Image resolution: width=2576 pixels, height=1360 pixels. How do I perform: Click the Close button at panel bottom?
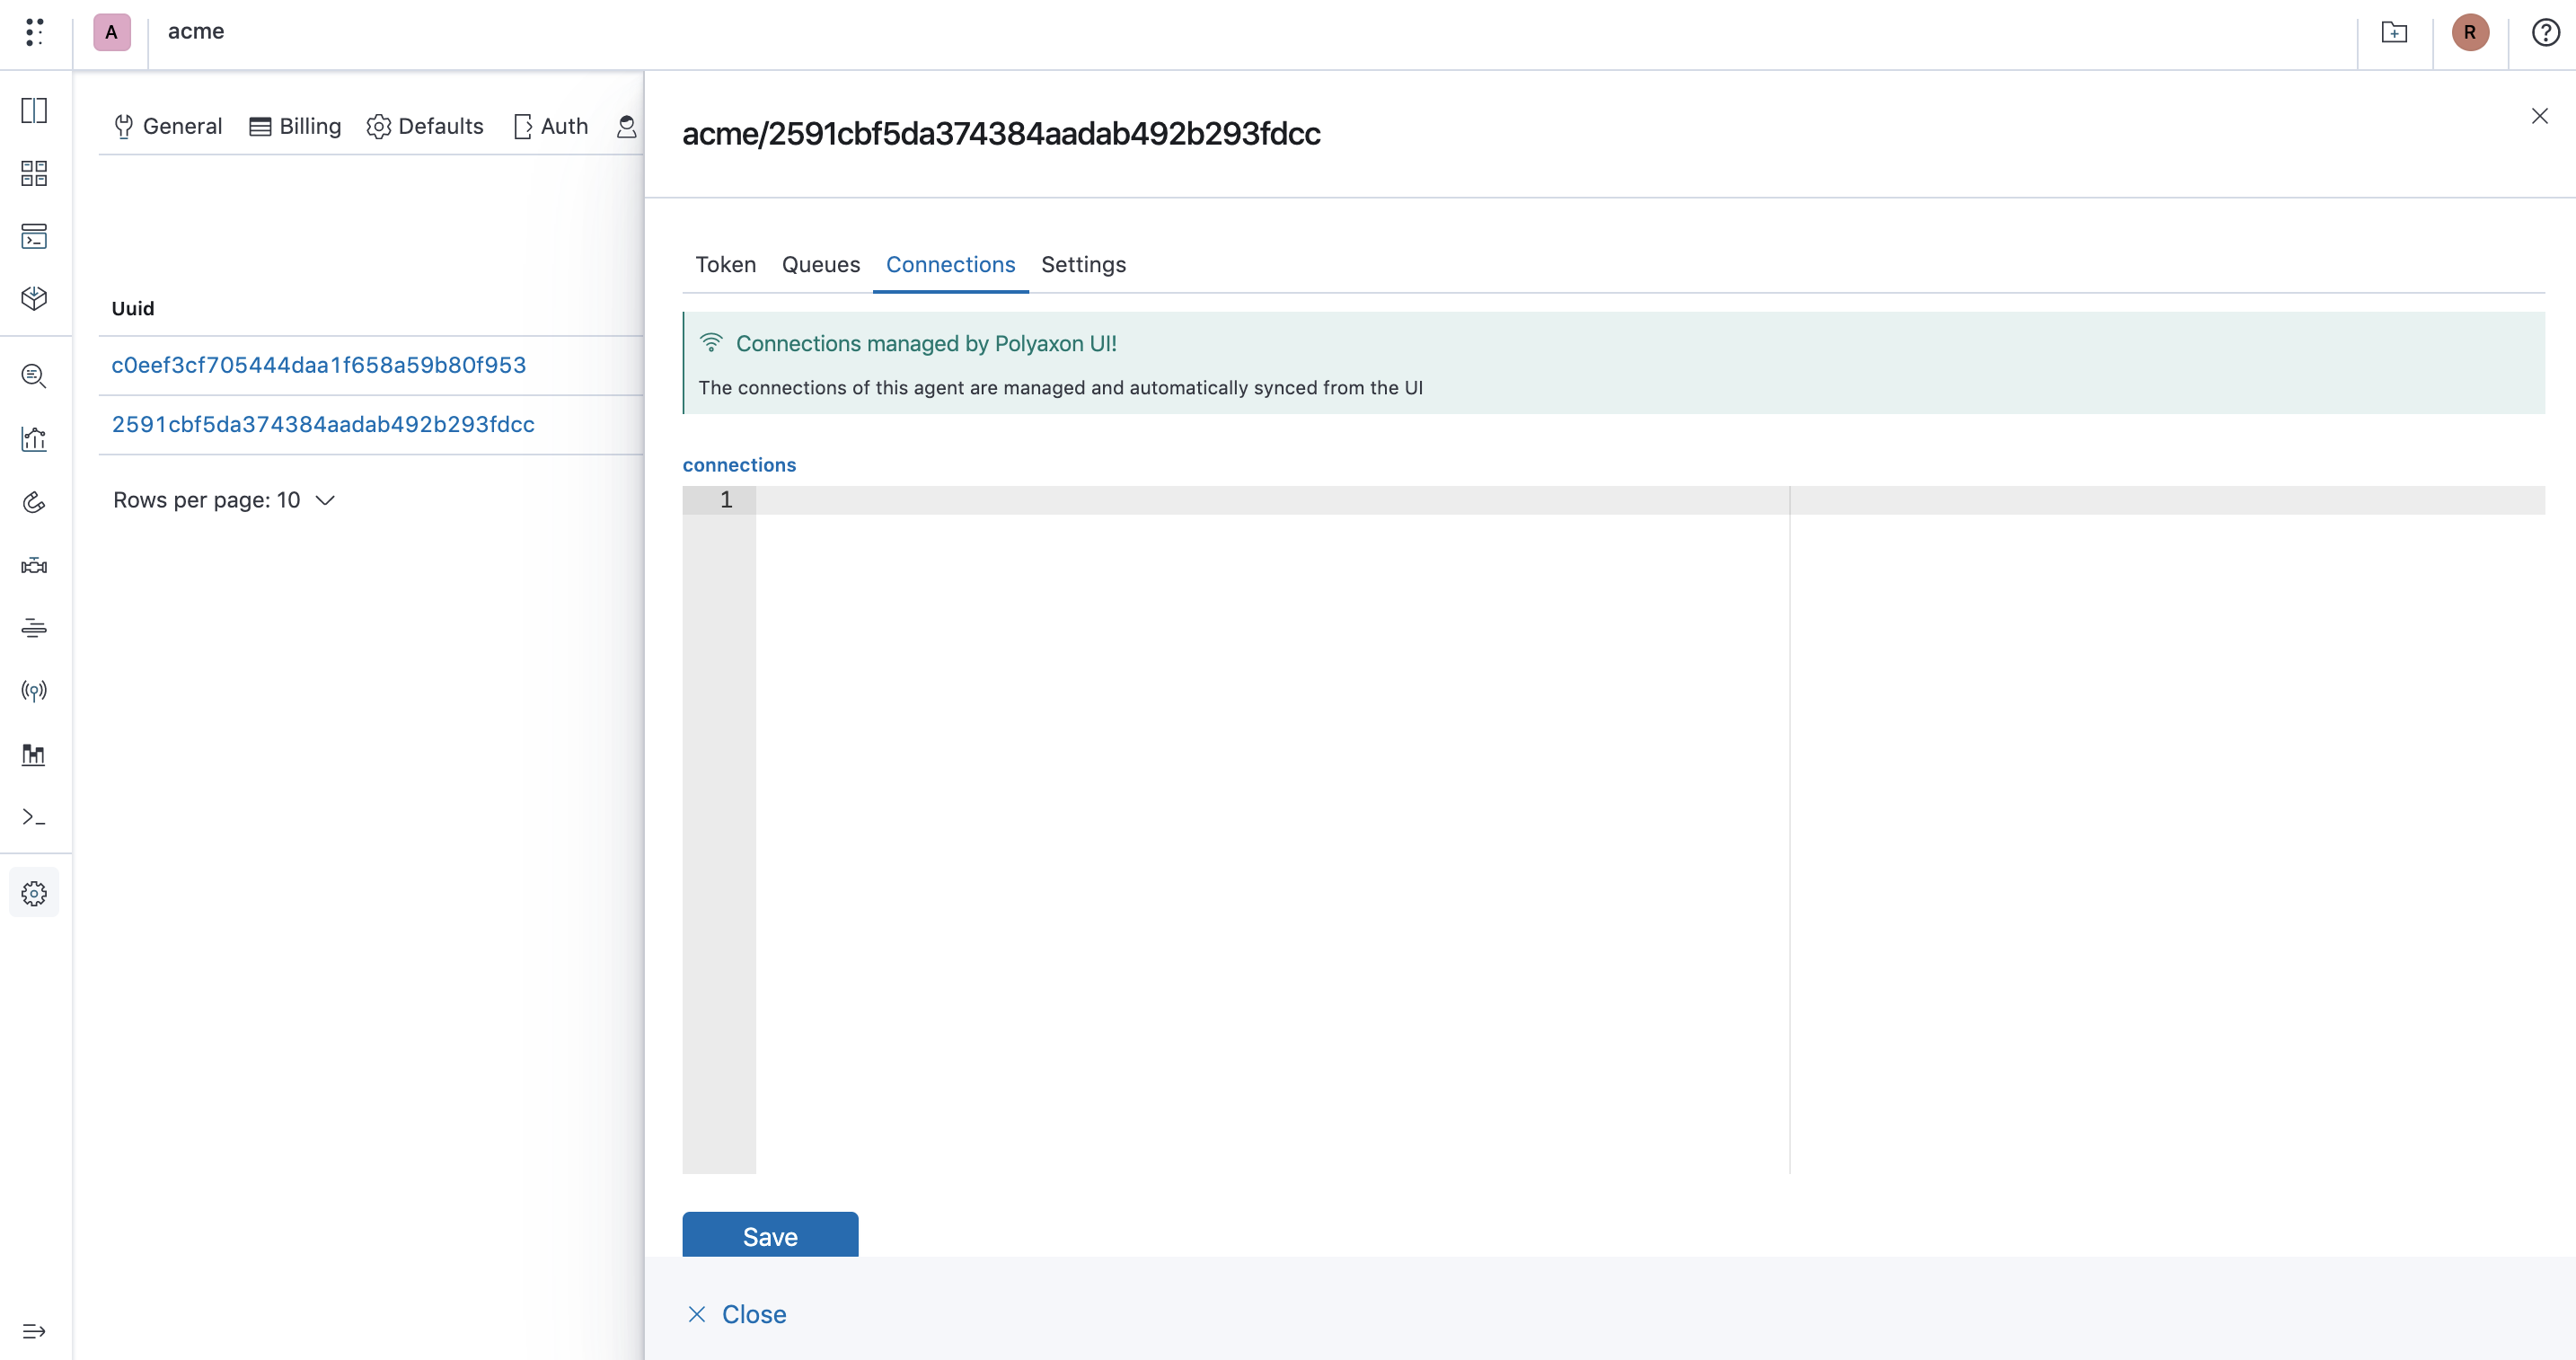point(738,1314)
